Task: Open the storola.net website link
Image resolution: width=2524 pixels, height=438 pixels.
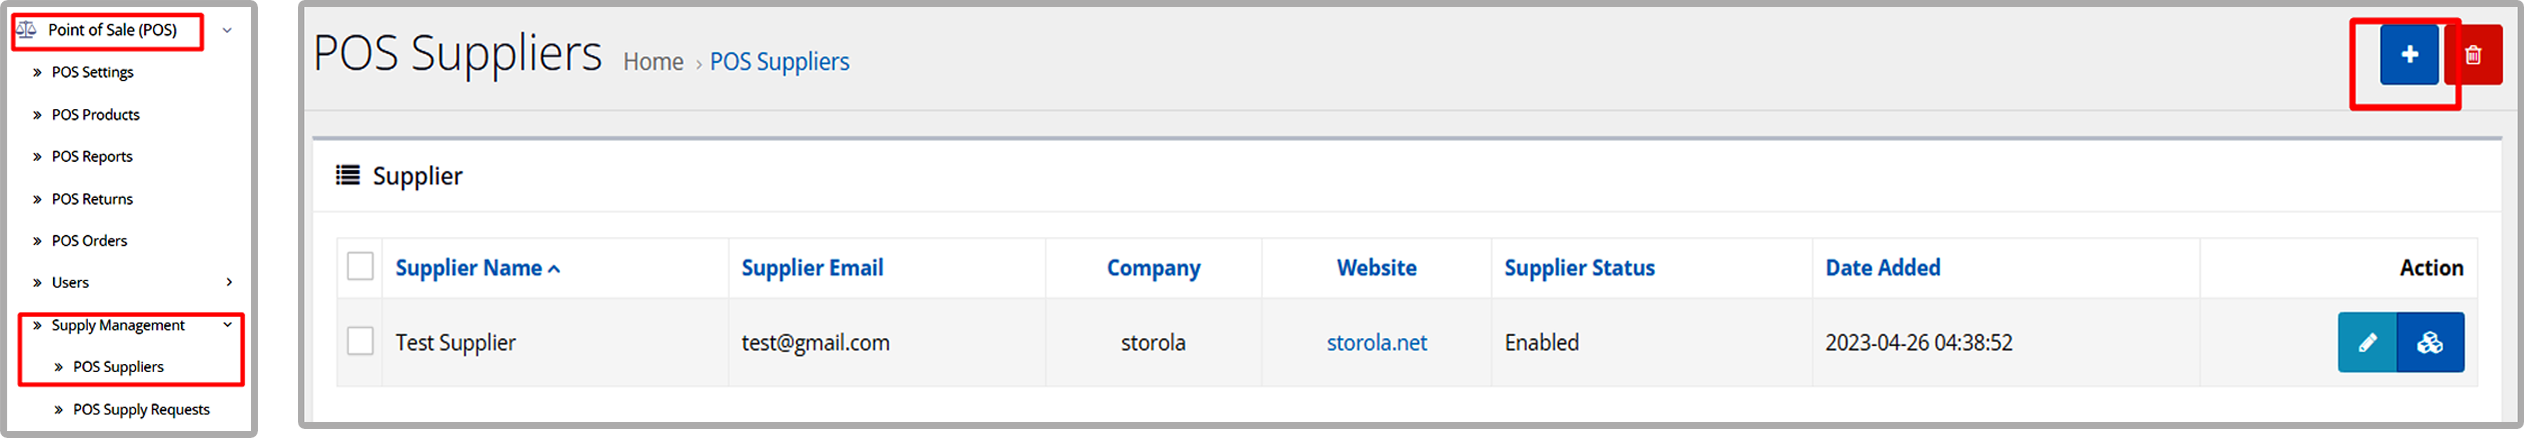Action: (x=1376, y=342)
